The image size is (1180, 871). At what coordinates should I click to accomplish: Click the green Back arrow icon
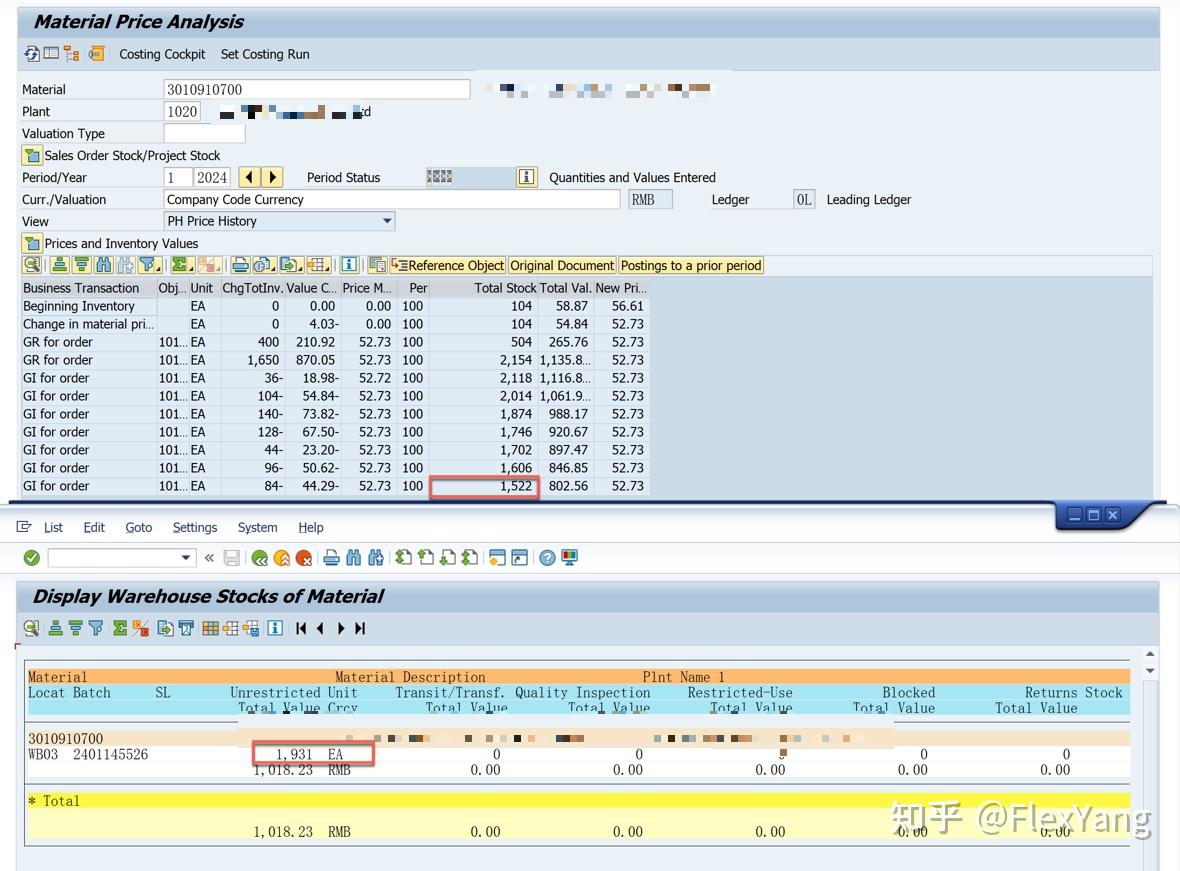(x=260, y=558)
